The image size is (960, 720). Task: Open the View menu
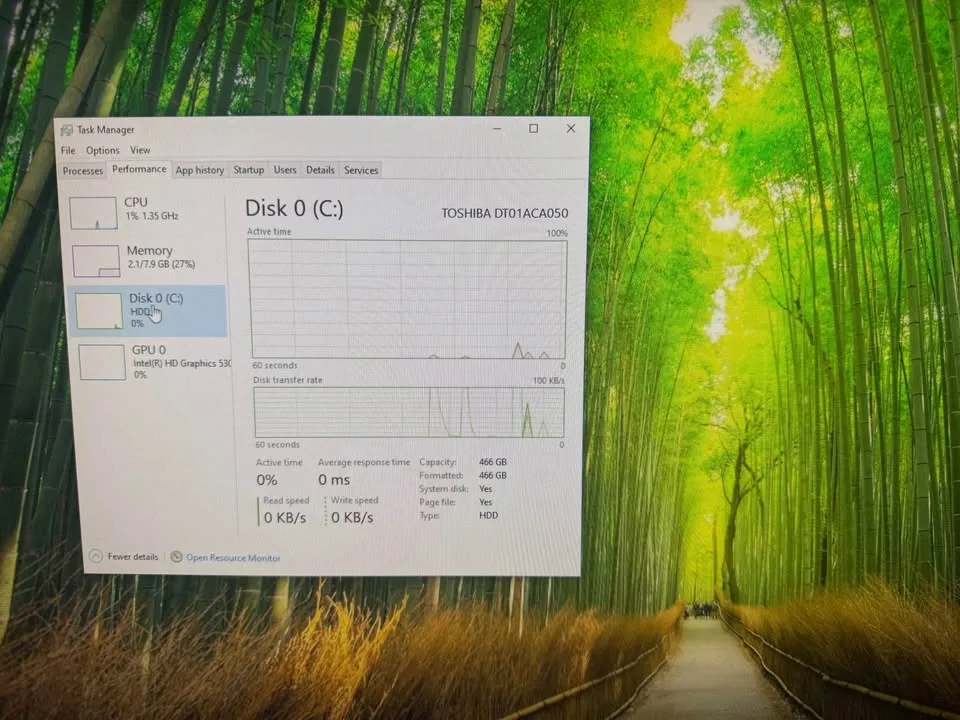click(x=140, y=151)
